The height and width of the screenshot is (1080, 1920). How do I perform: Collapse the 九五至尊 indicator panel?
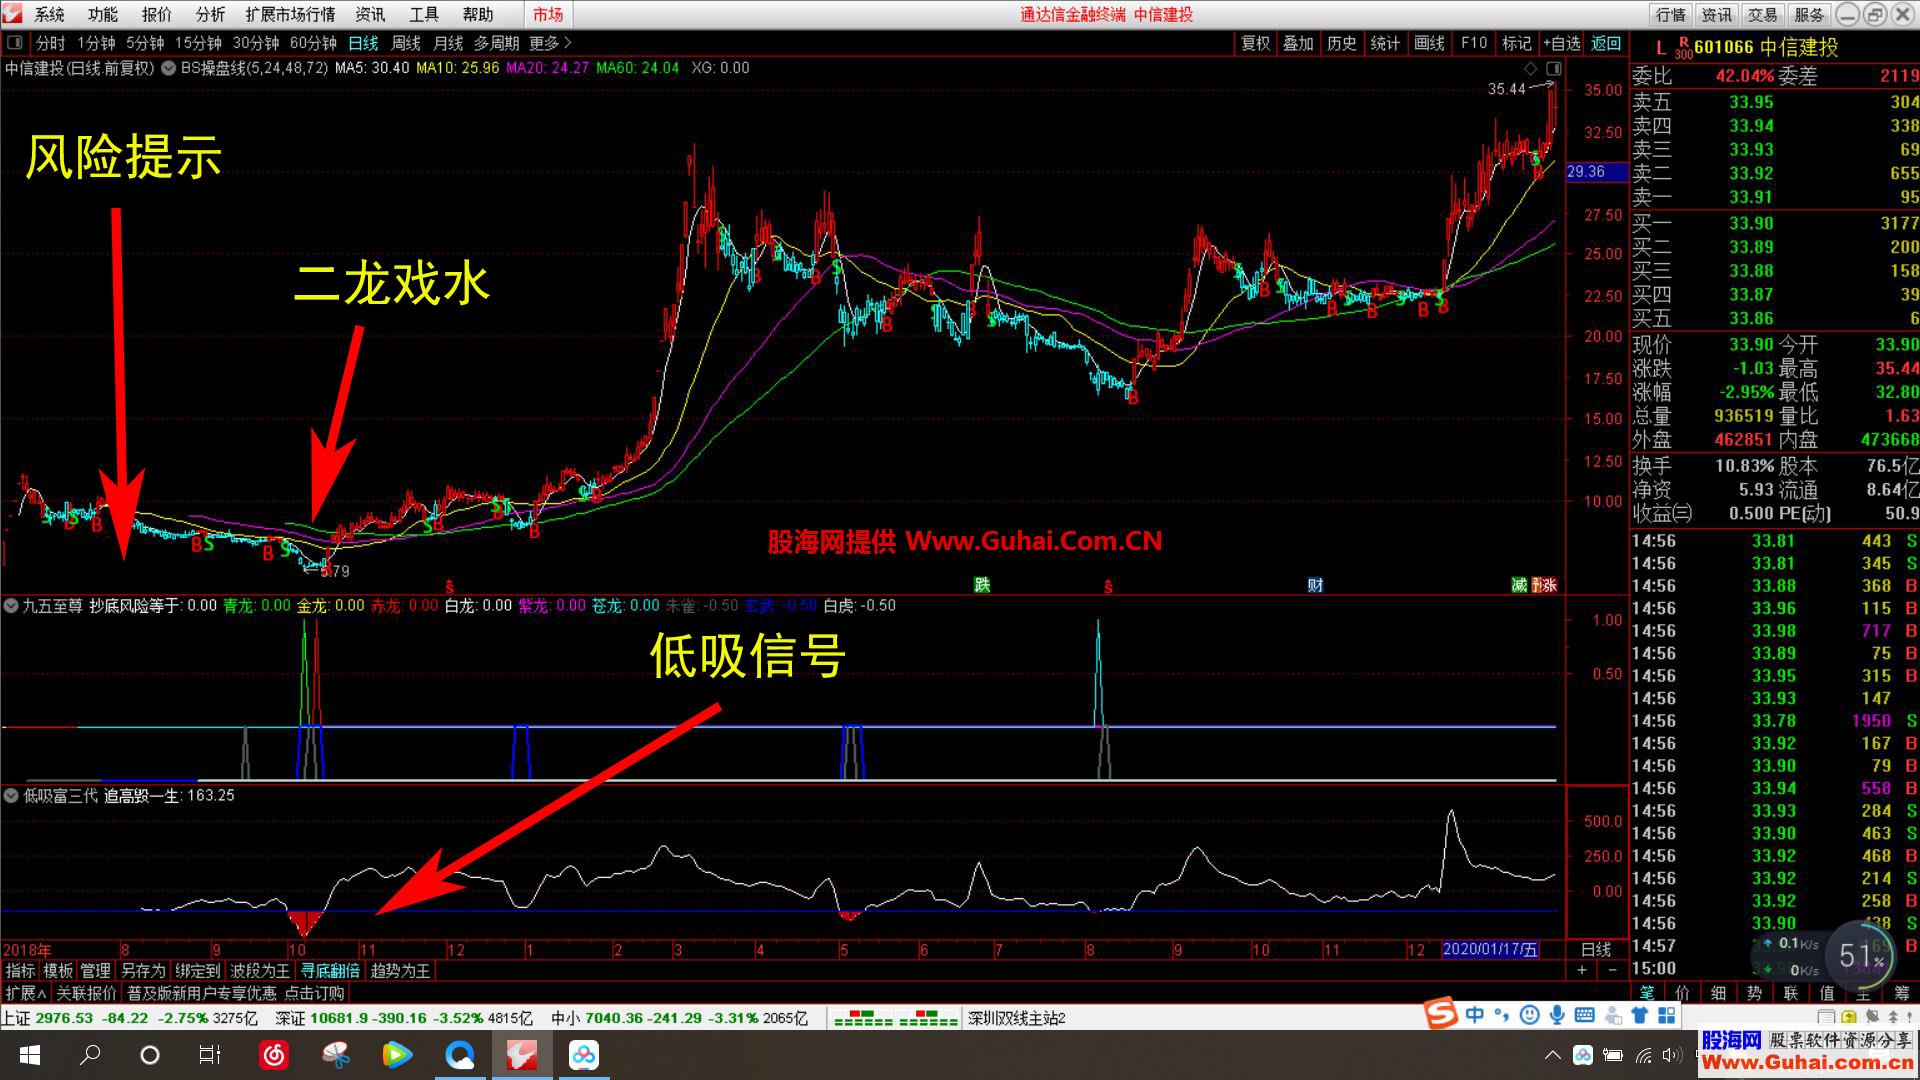[11, 605]
